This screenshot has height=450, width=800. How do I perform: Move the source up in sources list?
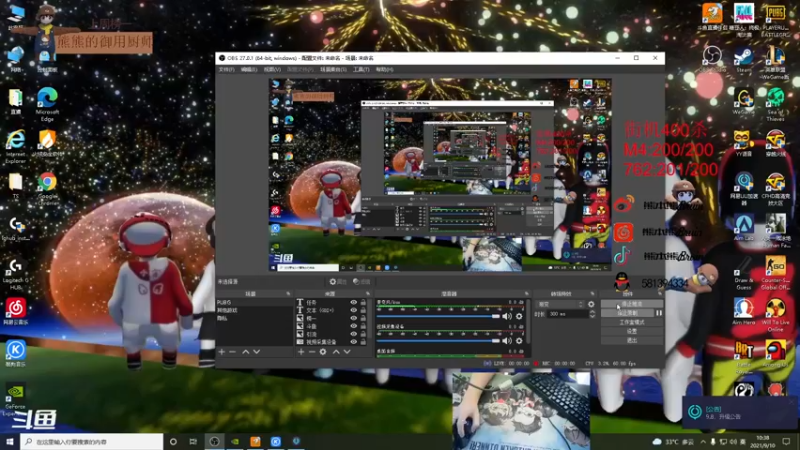pyautogui.click(x=336, y=352)
